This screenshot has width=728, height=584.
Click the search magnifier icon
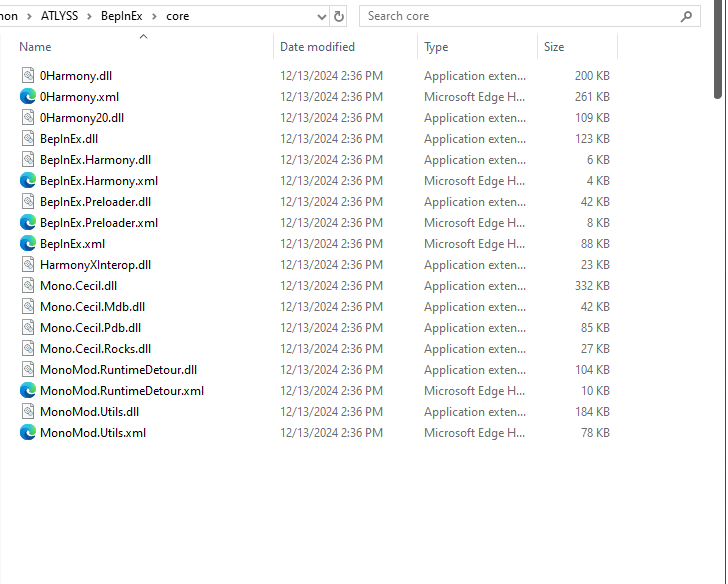coord(686,17)
